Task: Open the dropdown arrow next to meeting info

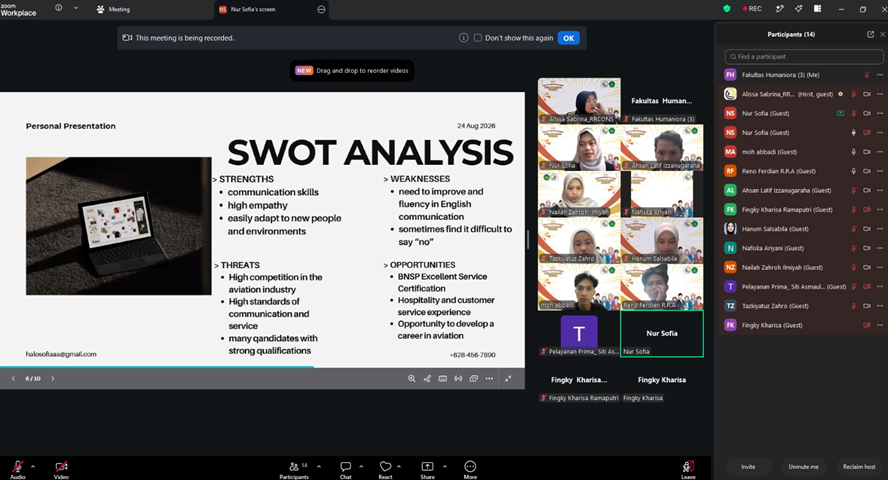Action: (76, 8)
